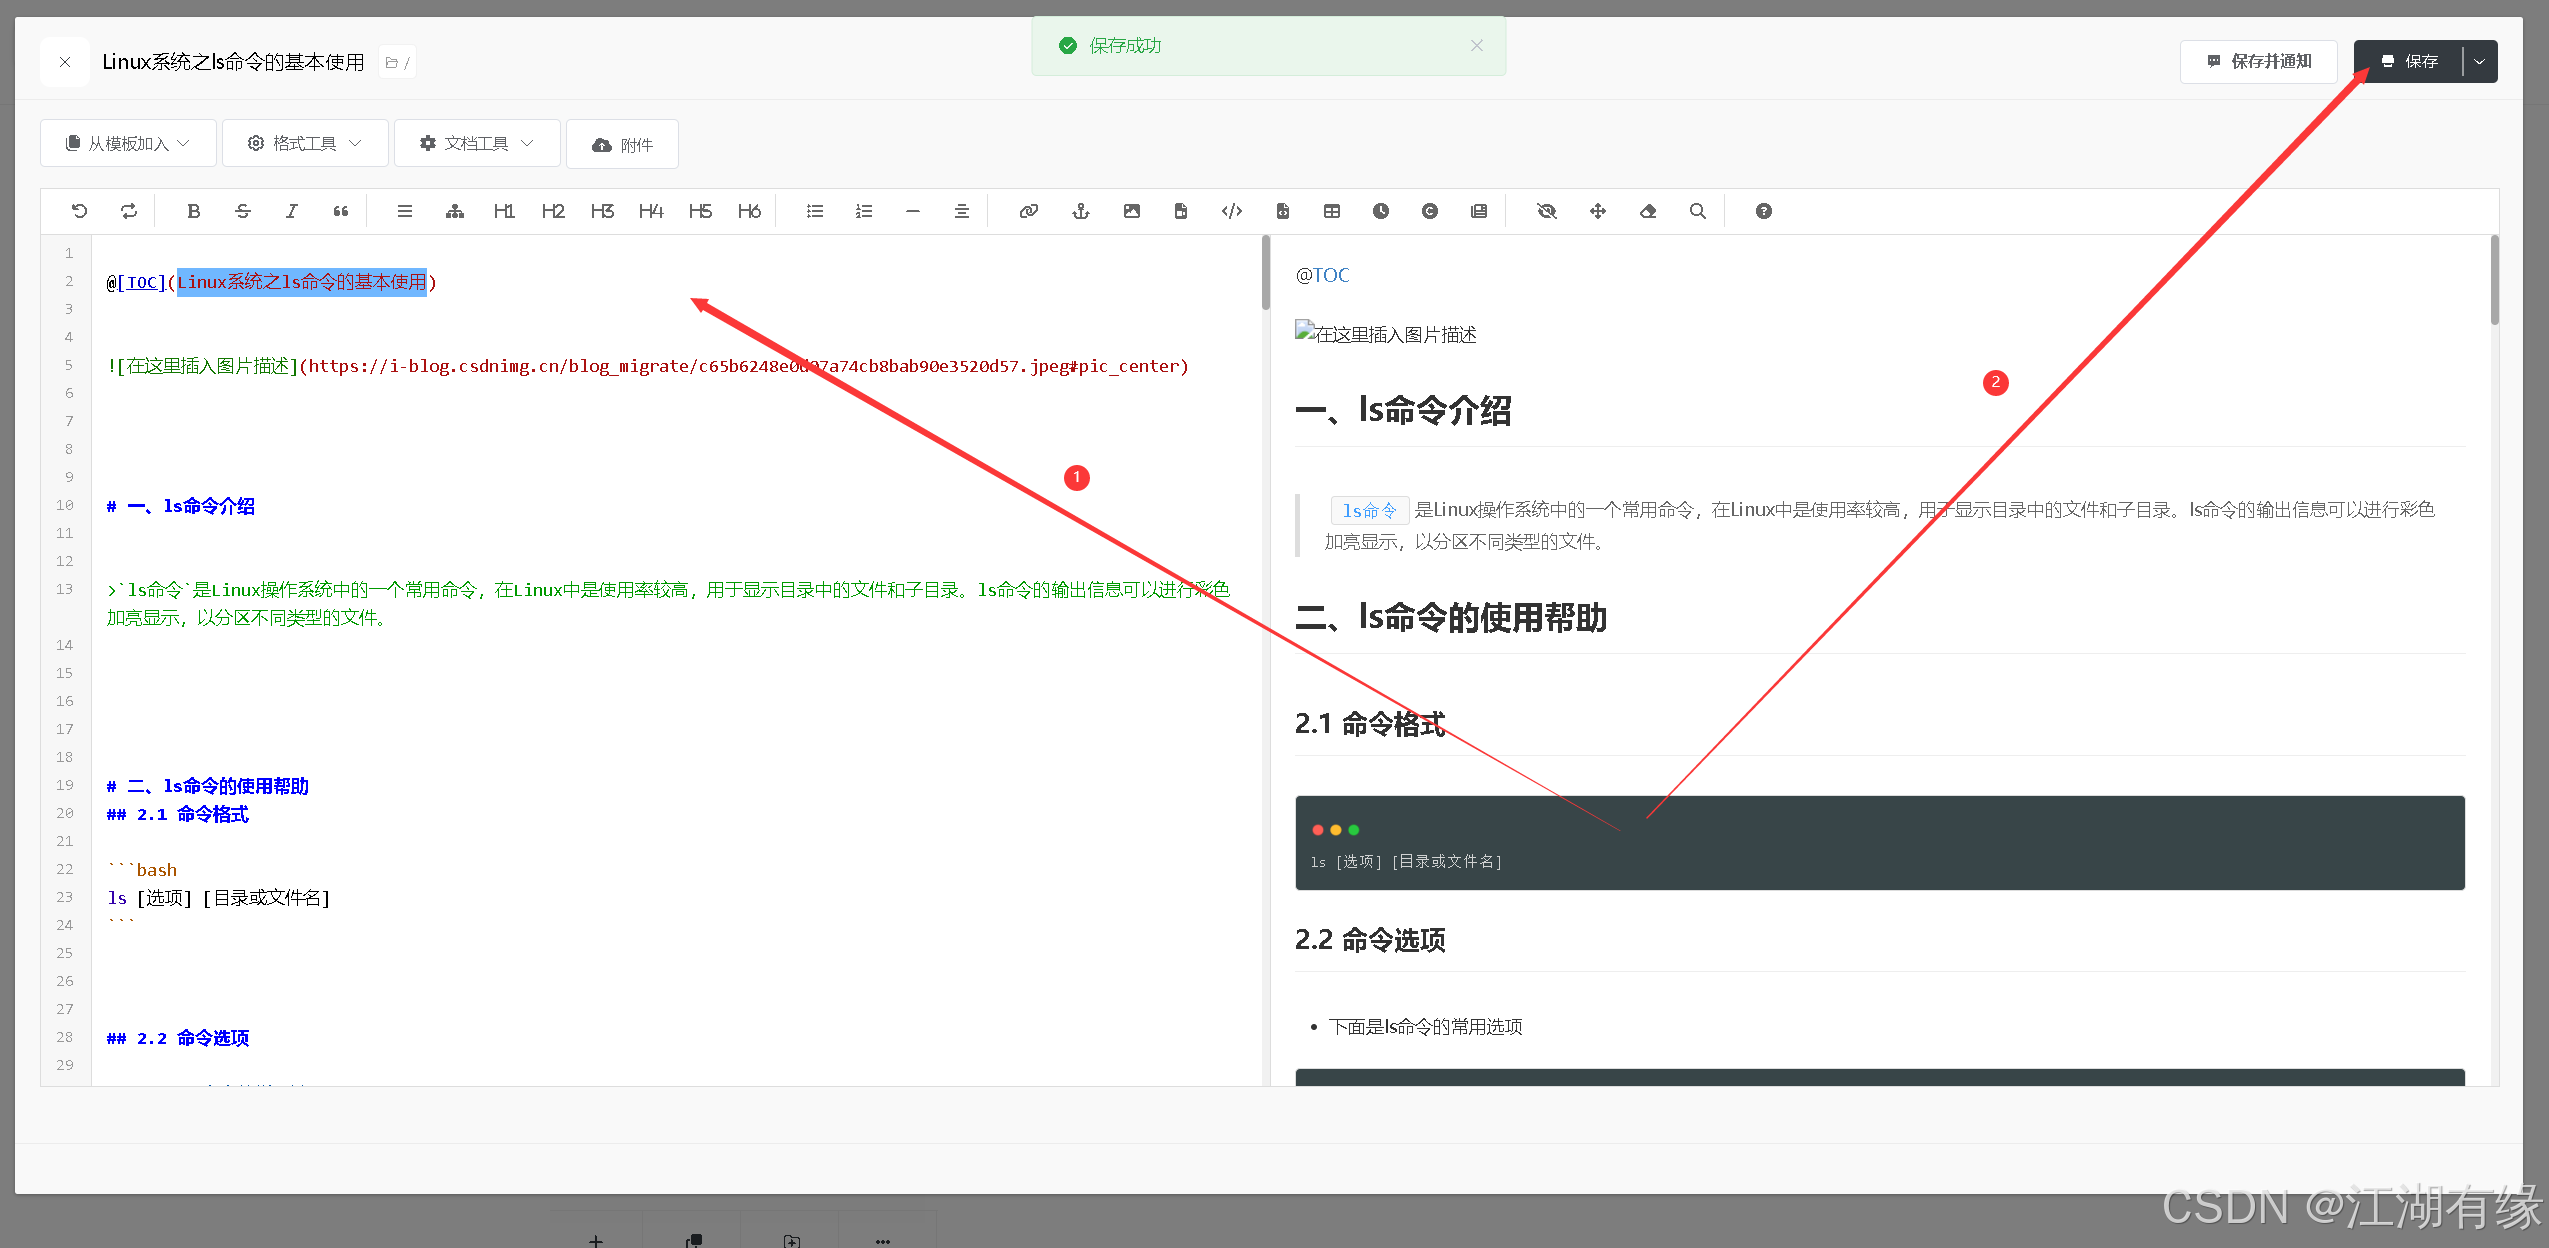Toggle the preview-hide eye icon
2549x1248 pixels.
click(1546, 211)
